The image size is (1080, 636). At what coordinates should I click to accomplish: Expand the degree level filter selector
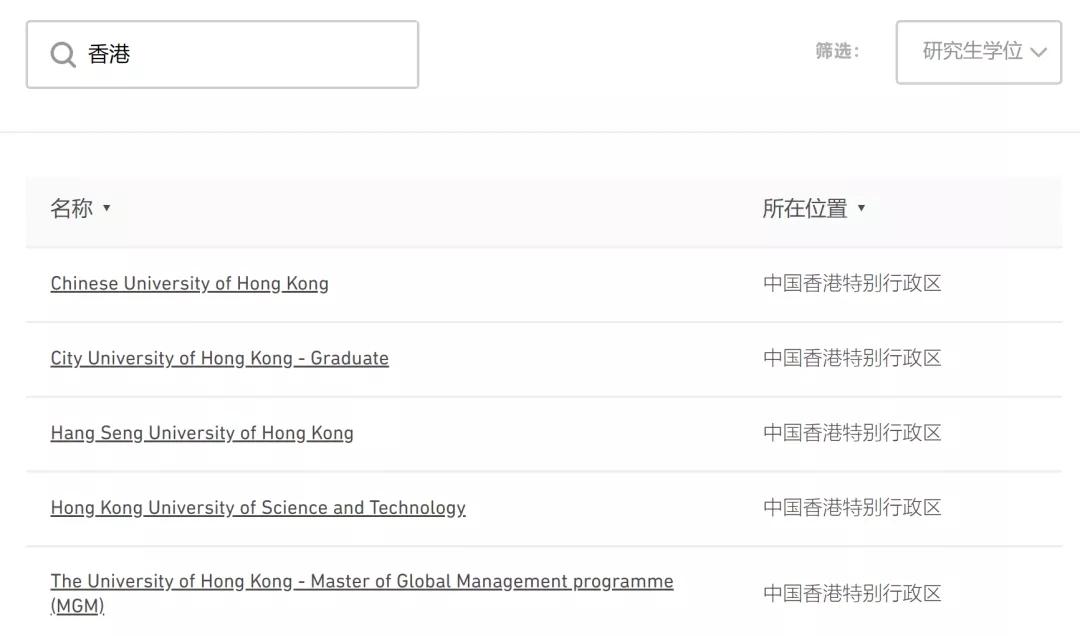[978, 53]
